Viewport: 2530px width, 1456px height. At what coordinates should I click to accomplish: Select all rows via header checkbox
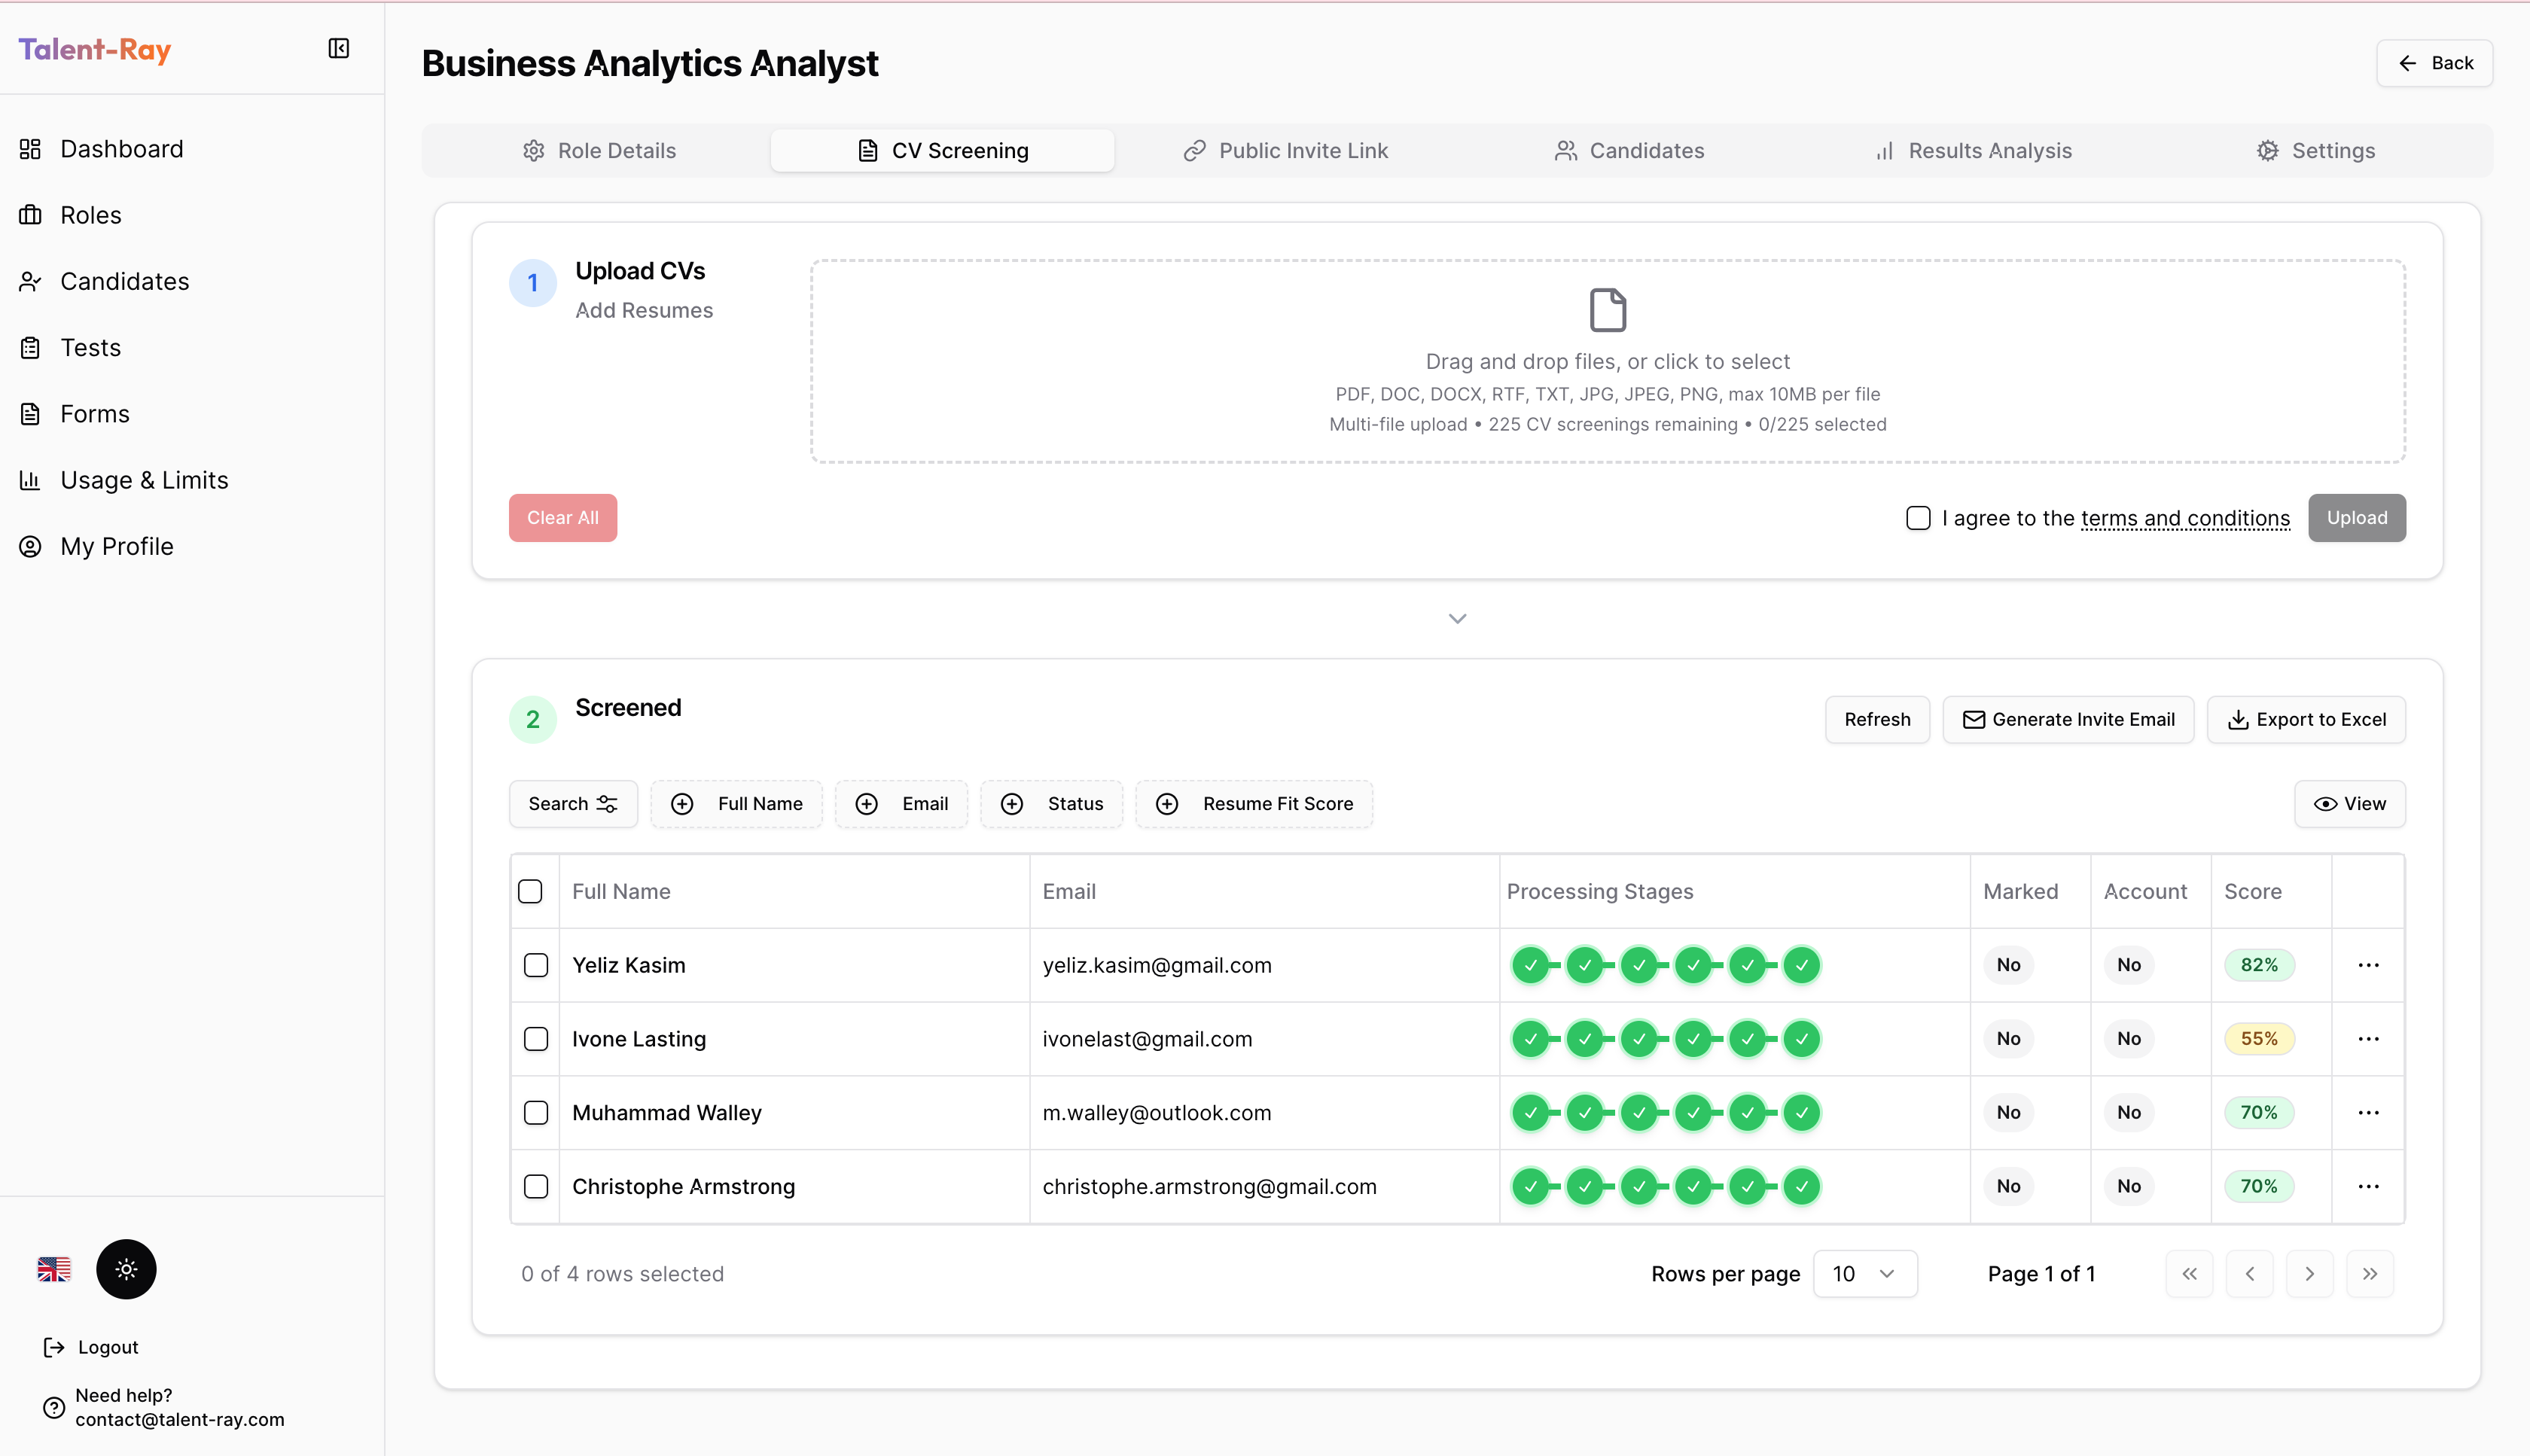coord(531,890)
